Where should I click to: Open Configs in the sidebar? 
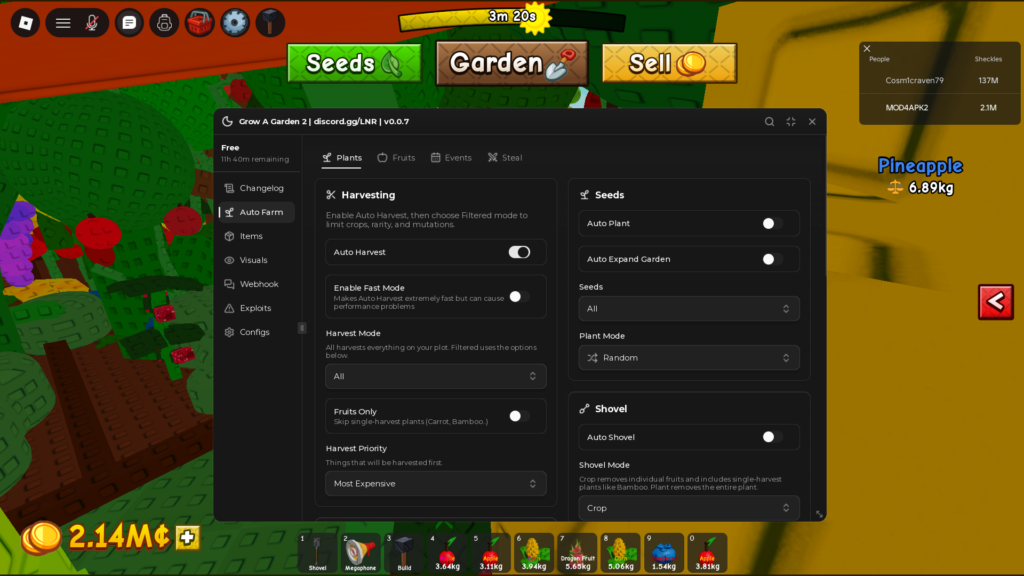[257, 332]
